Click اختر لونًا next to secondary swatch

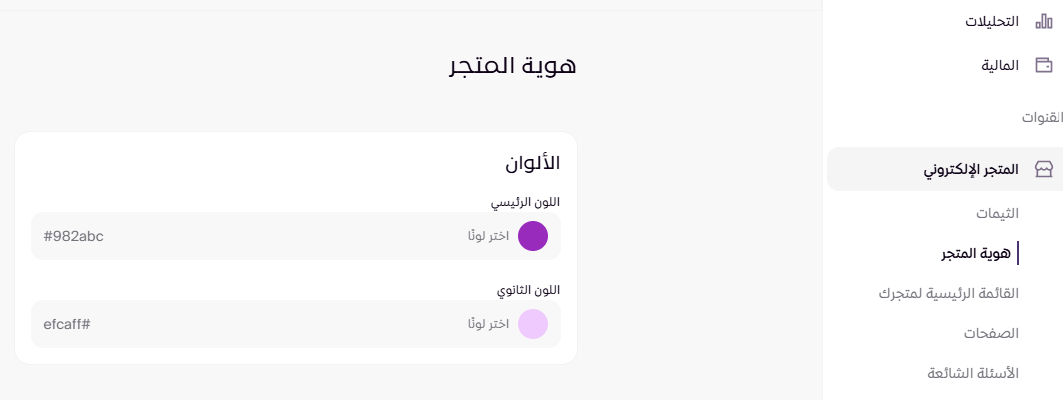click(x=488, y=324)
